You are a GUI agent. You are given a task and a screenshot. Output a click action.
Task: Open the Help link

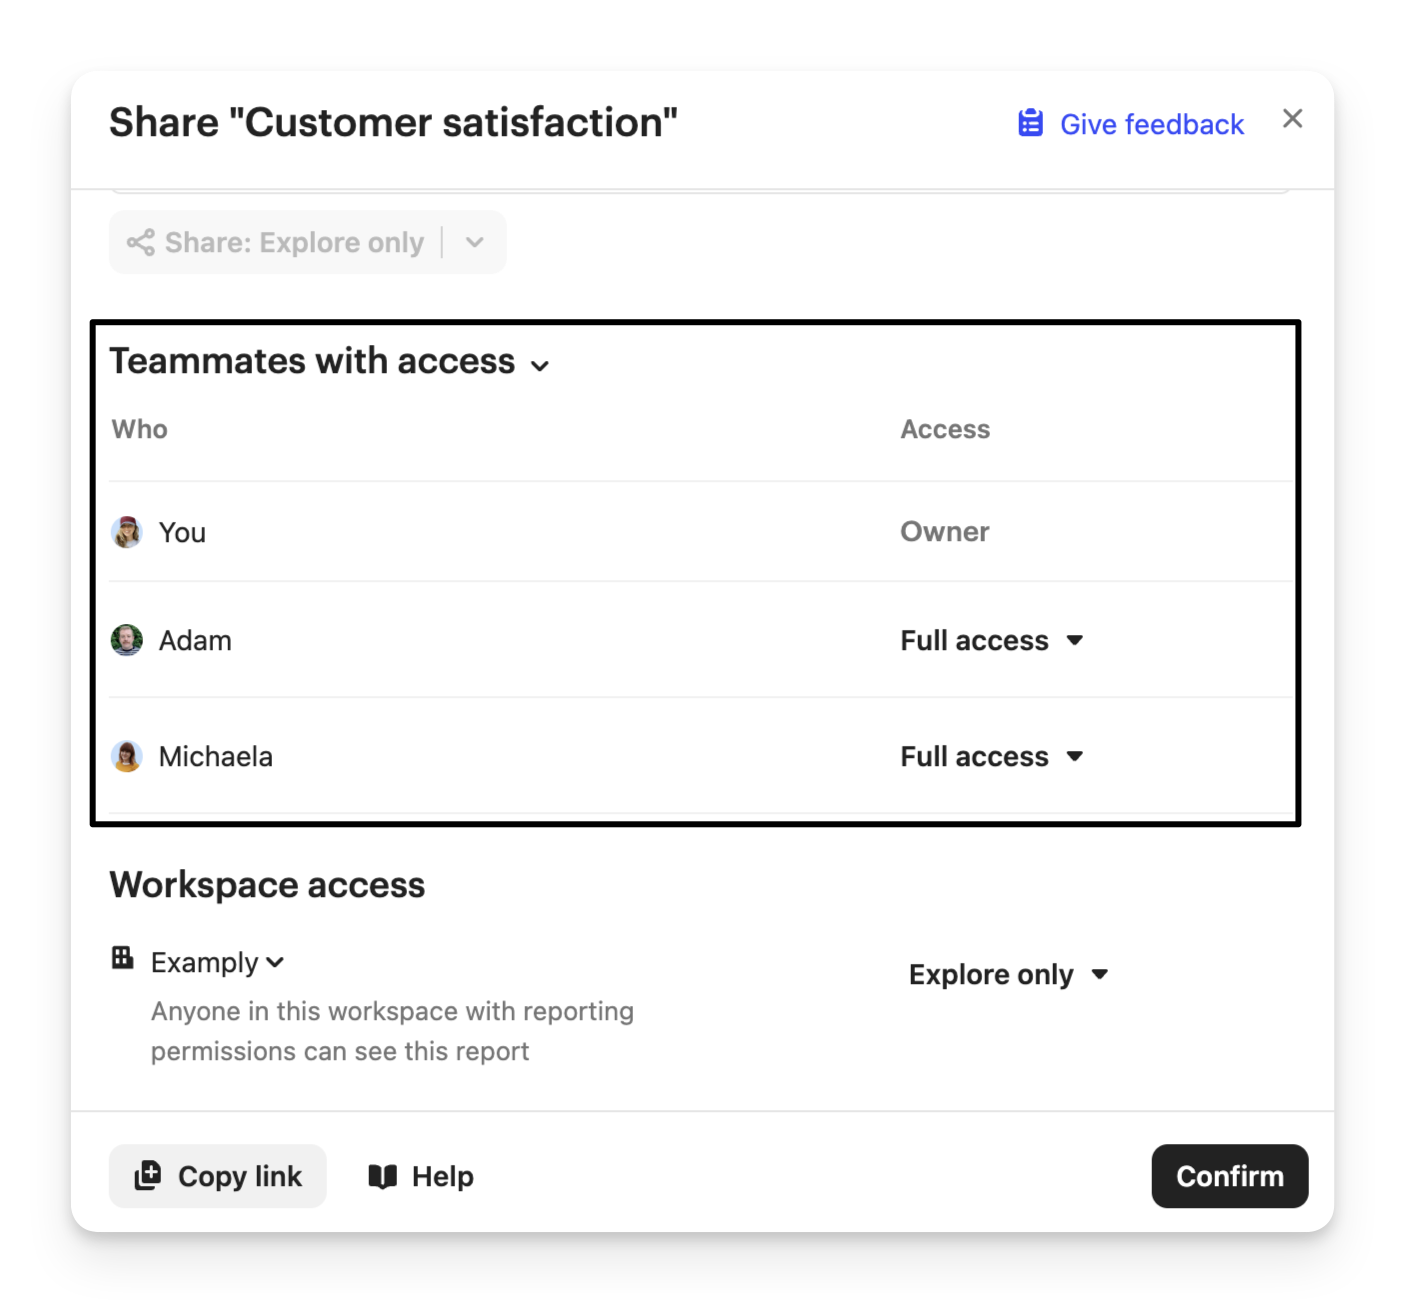click(x=422, y=1176)
